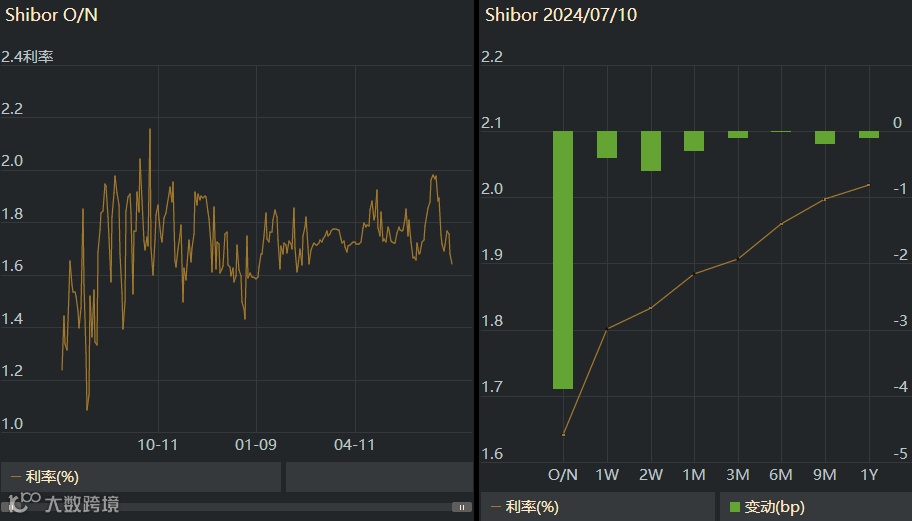Image resolution: width=912 pixels, height=521 pixels.
Task: Click the '3M' tenor axis label
Action: coord(738,474)
